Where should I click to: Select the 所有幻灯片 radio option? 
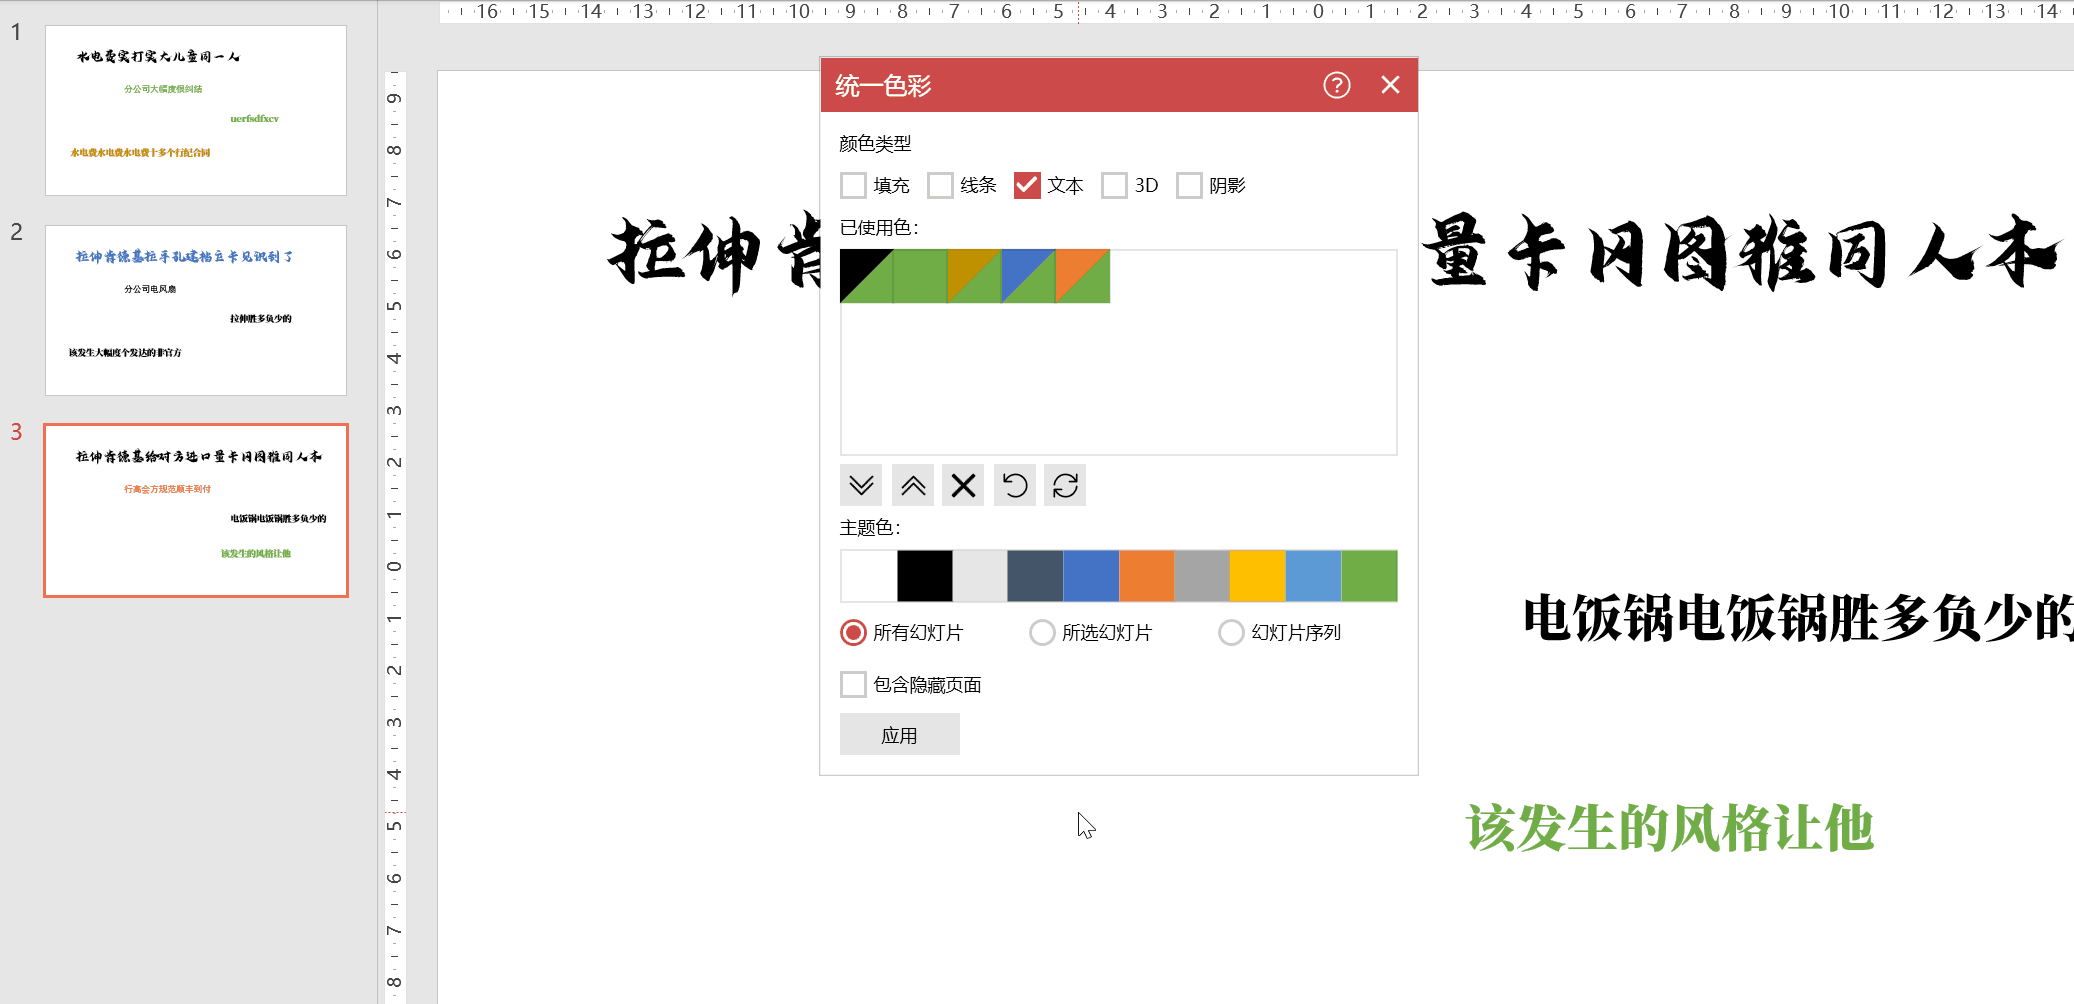[x=853, y=633]
